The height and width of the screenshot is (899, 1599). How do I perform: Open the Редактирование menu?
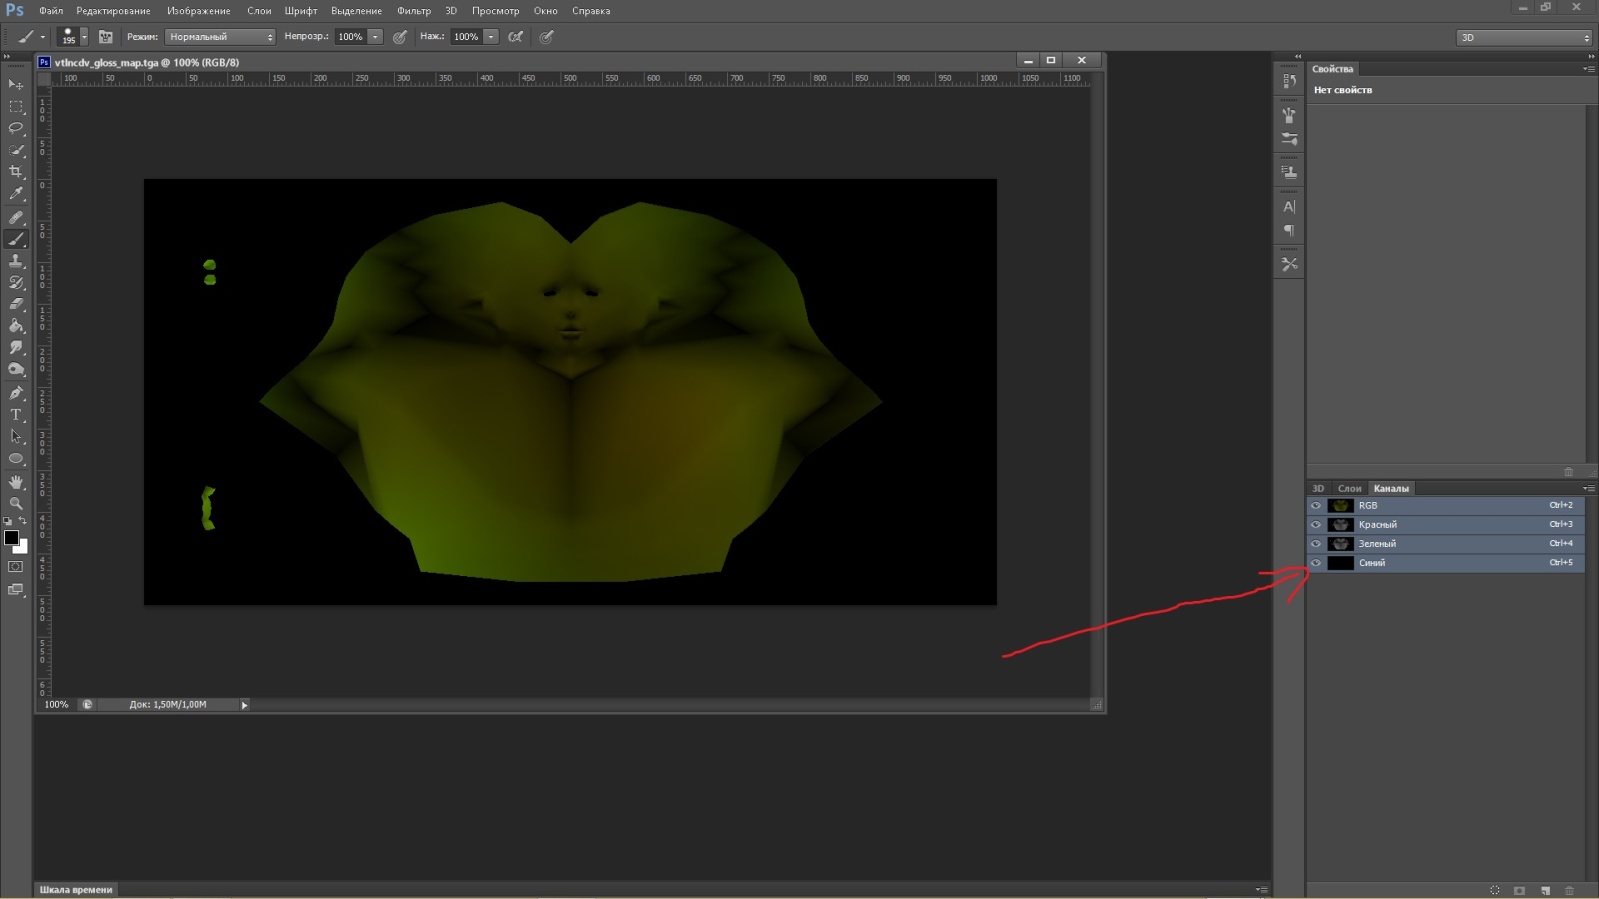click(x=113, y=11)
